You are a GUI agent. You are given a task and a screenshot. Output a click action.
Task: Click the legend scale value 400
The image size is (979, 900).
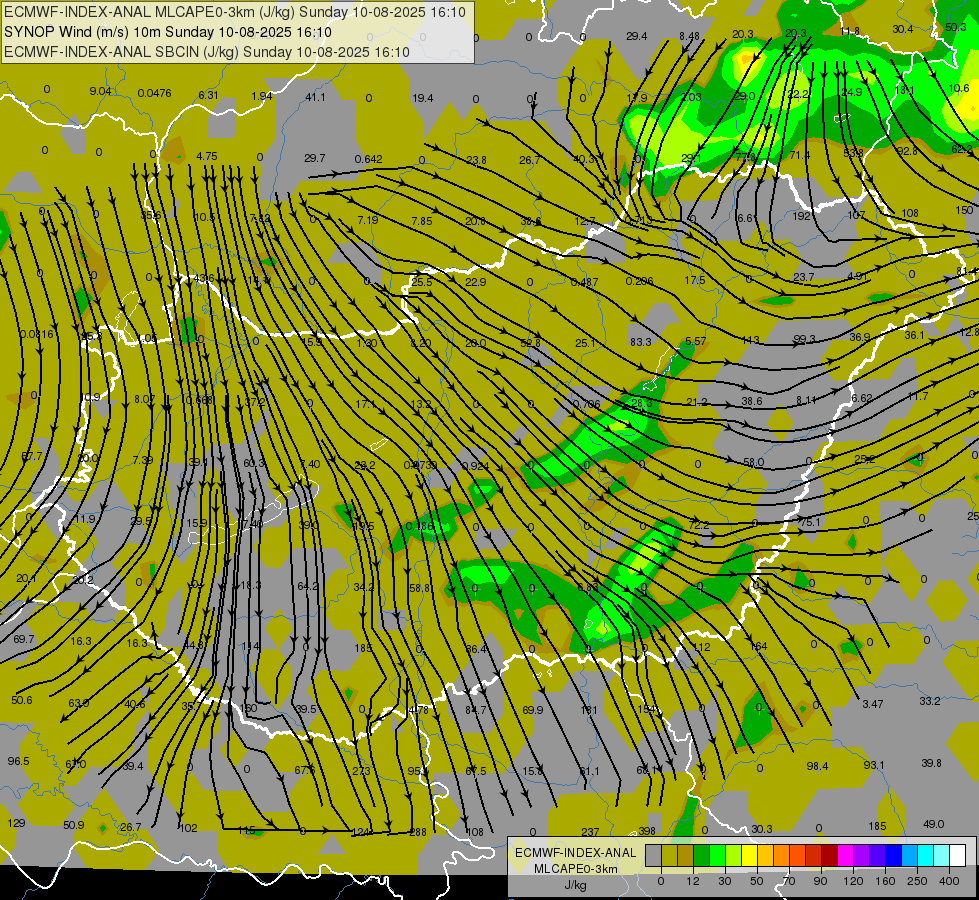(949, 881)
